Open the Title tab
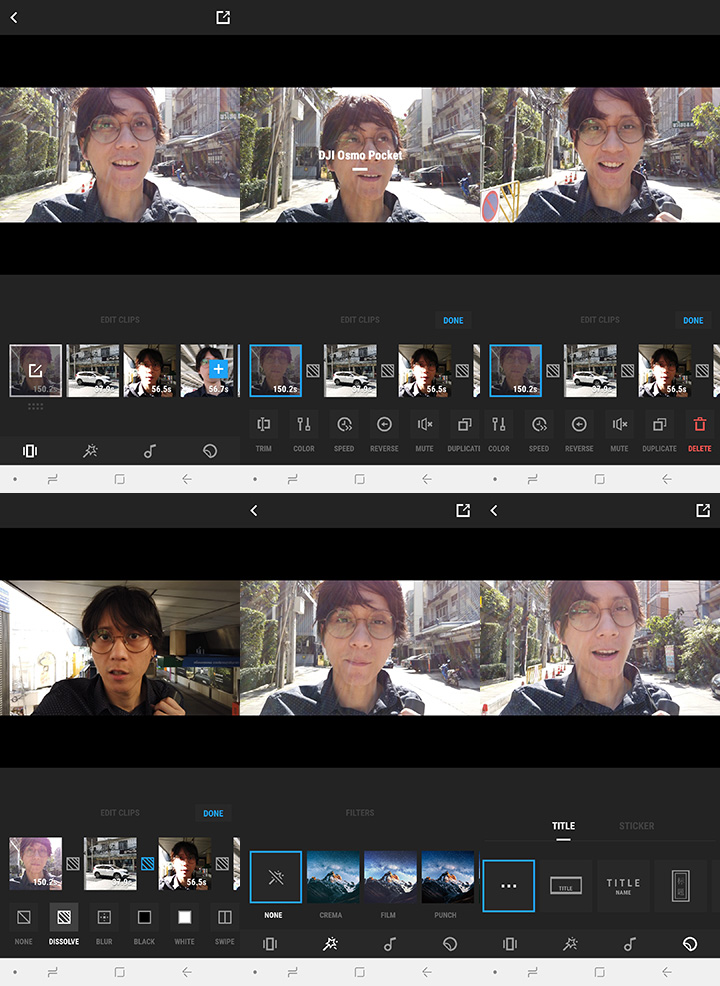 pyautogui.click(x=563, y=826)
